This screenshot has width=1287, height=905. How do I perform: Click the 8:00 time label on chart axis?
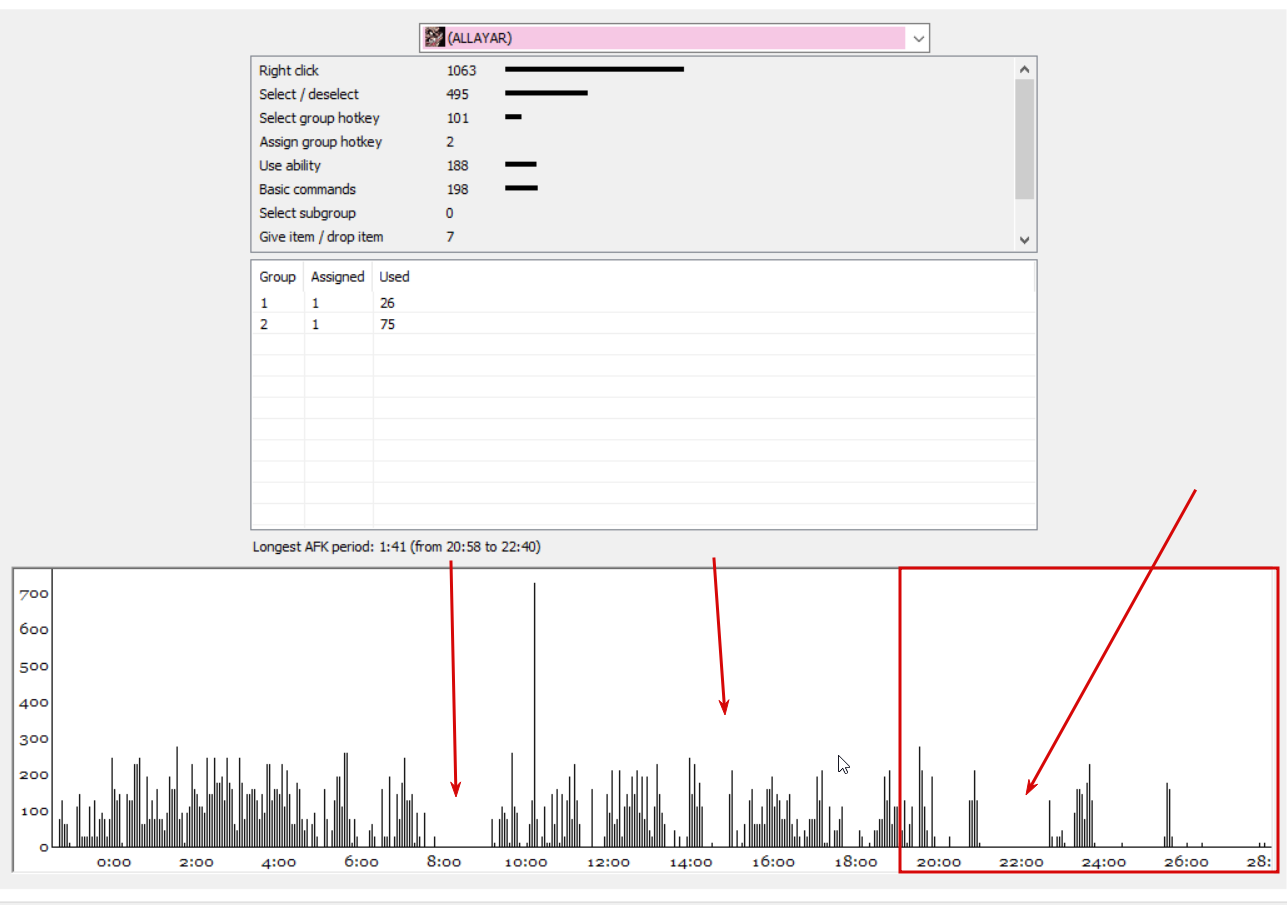pyautogui.click(x=443, y=862)
